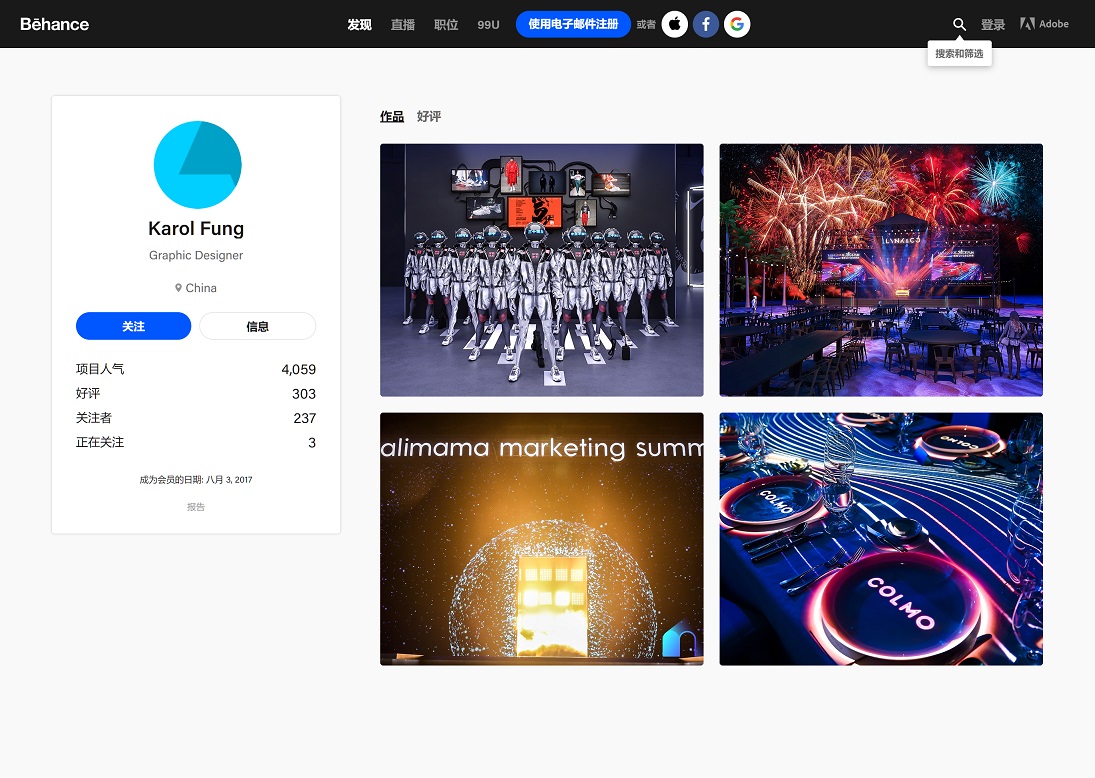This screenshot has width=1095, height=778.
Task: Click the 登录 link
Action: 993,24
